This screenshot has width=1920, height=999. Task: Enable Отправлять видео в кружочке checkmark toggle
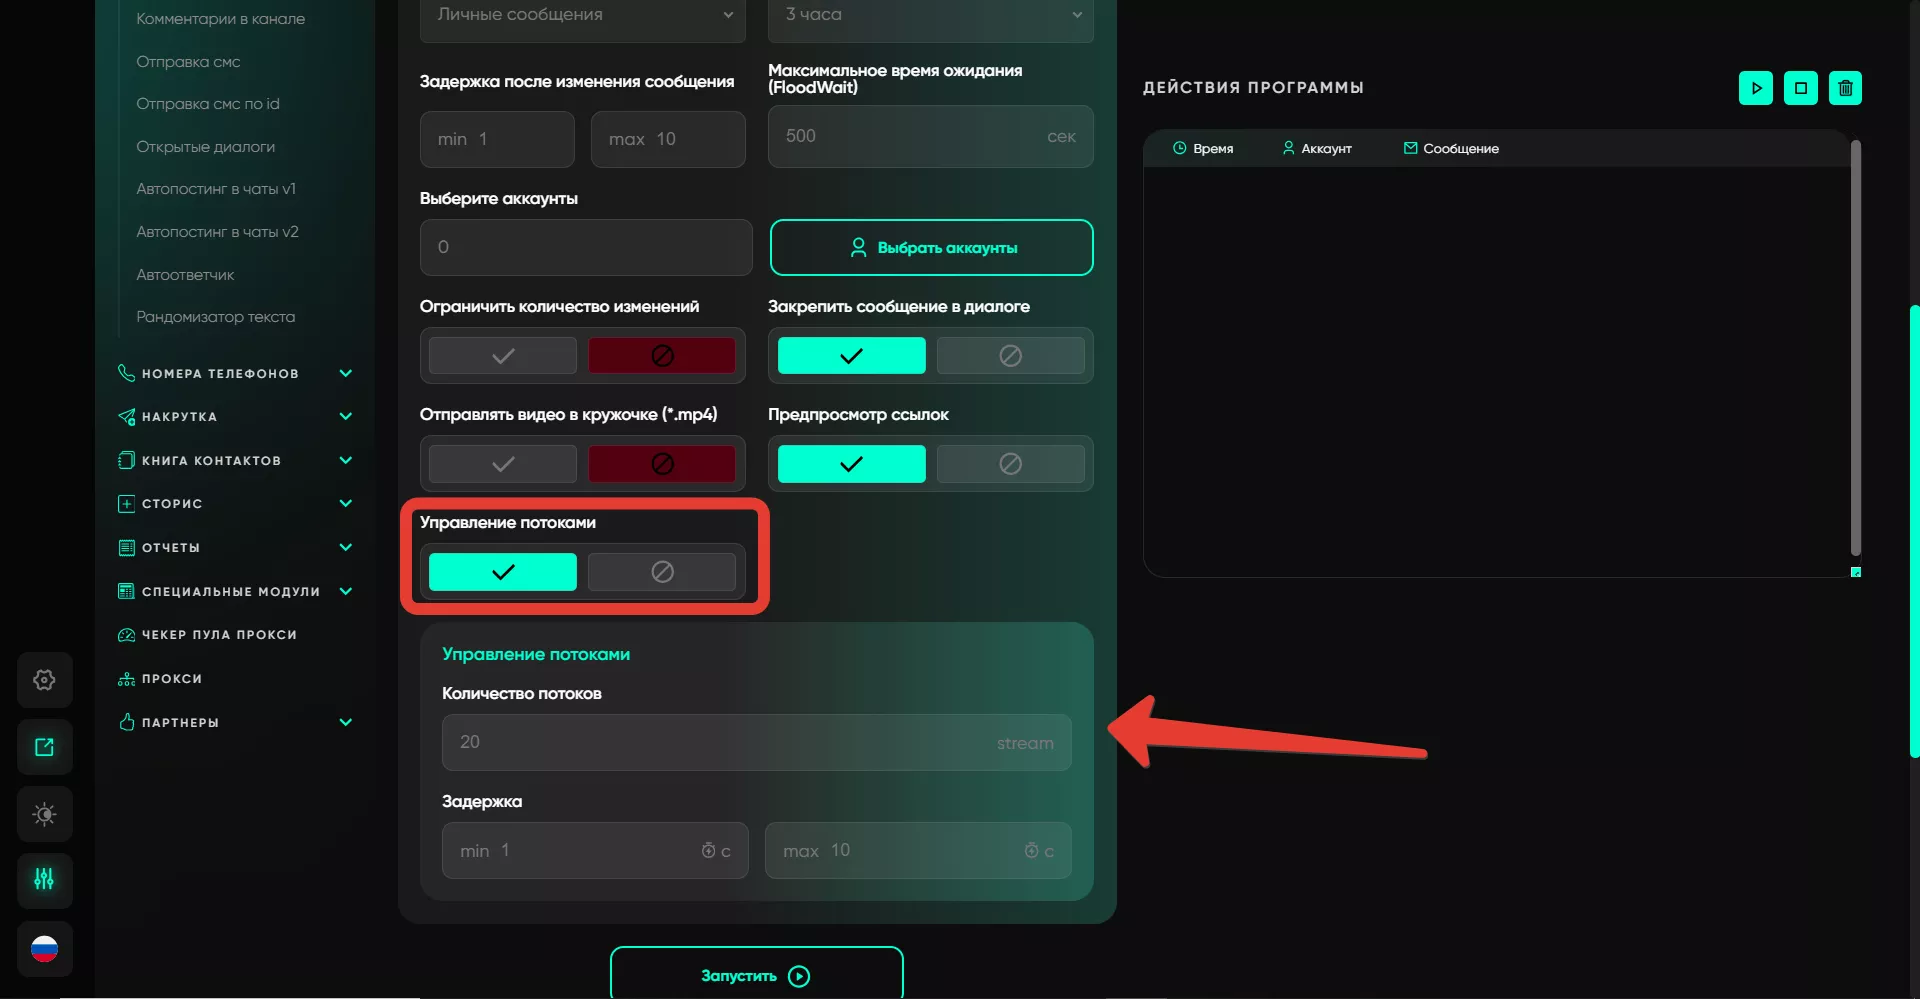(x=503, y=464)
